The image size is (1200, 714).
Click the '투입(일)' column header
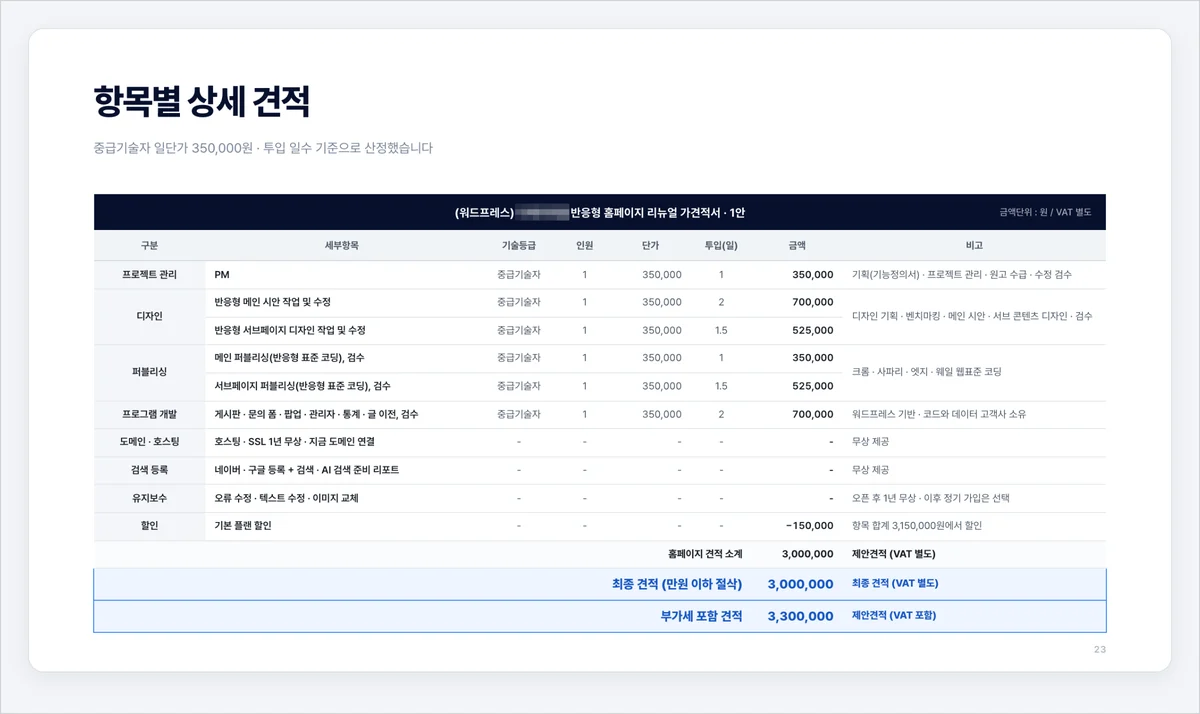point(721,246)
